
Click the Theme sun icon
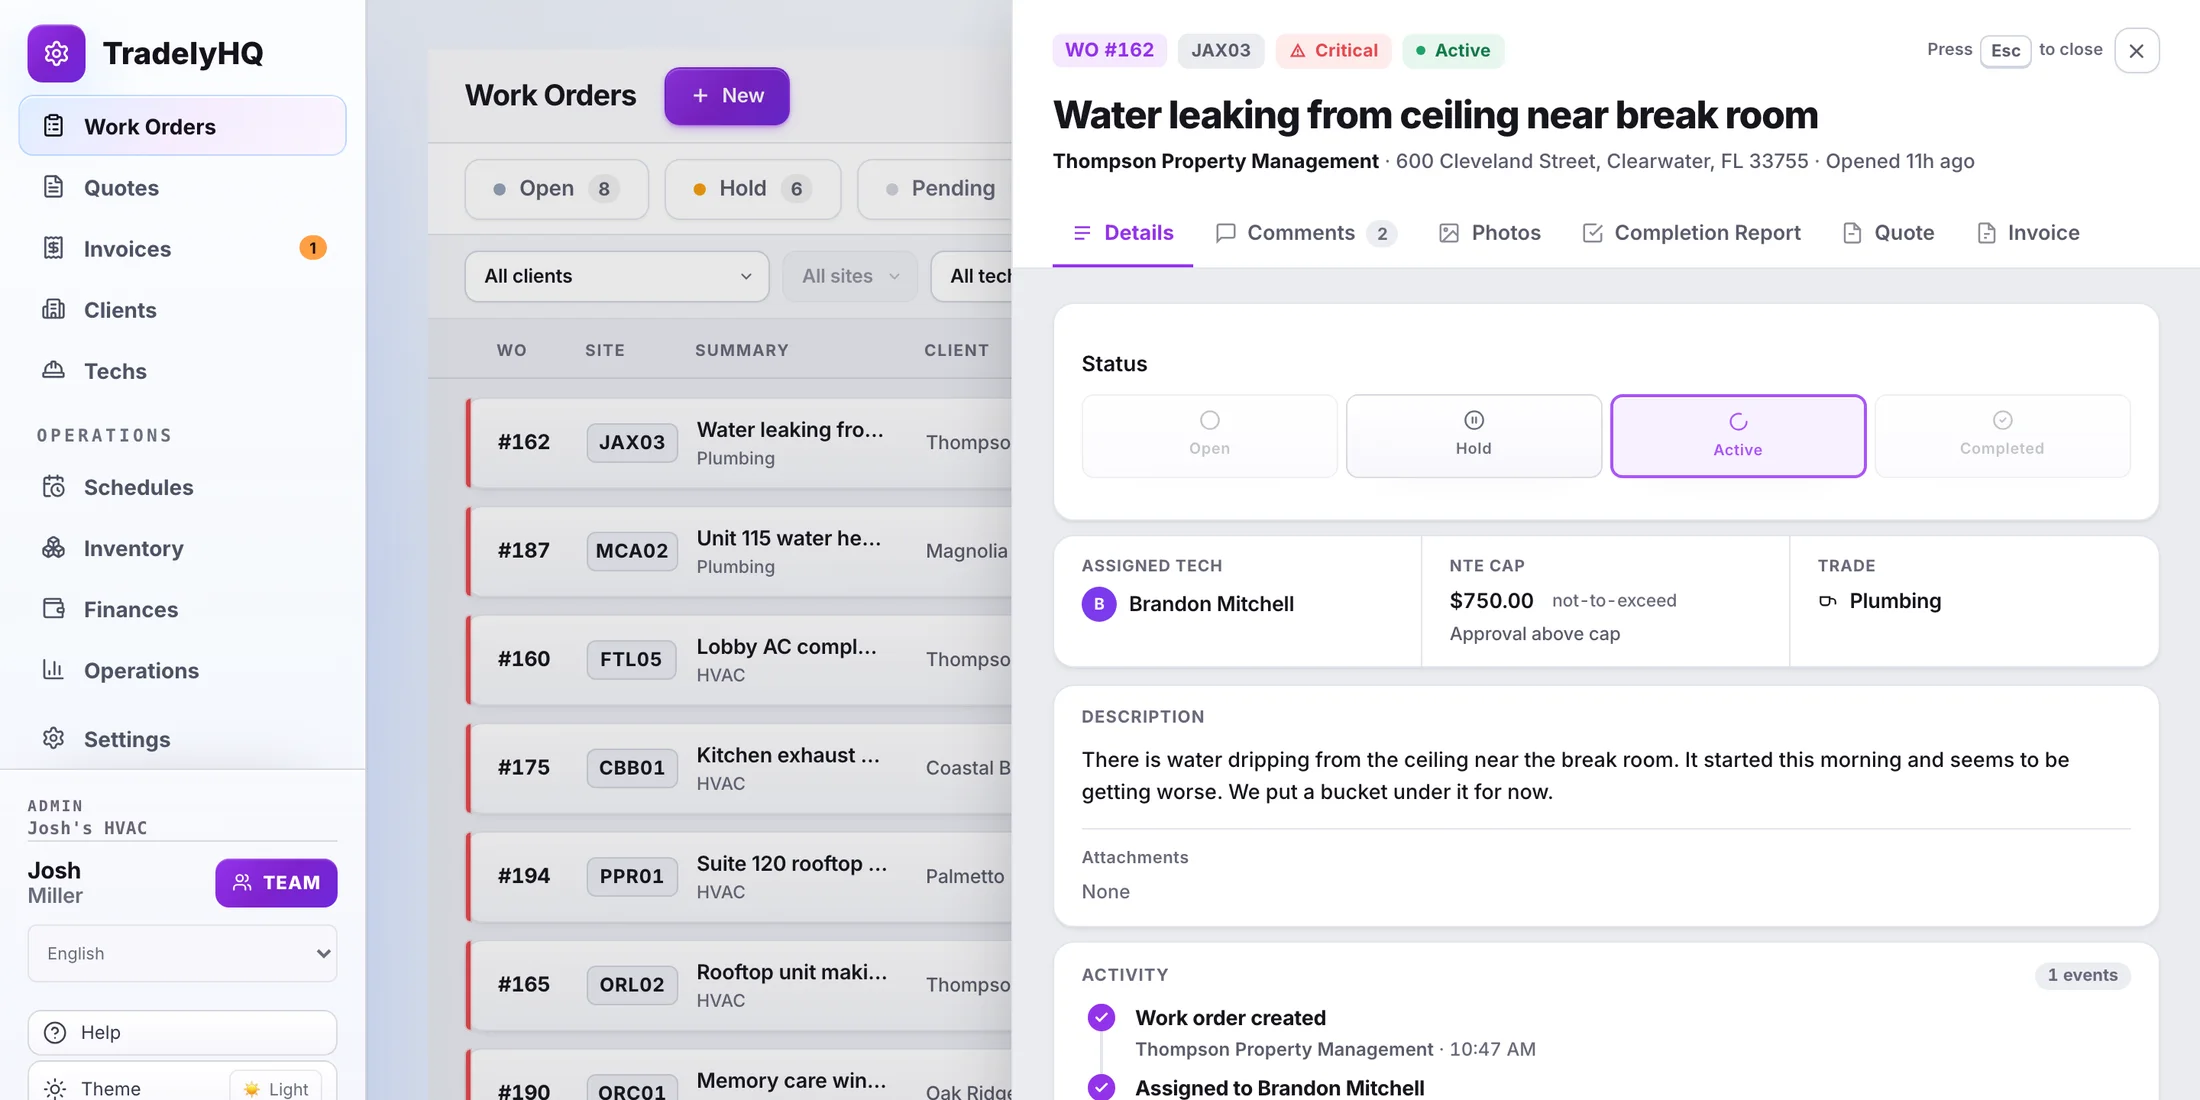click(x=55, y=1088)
